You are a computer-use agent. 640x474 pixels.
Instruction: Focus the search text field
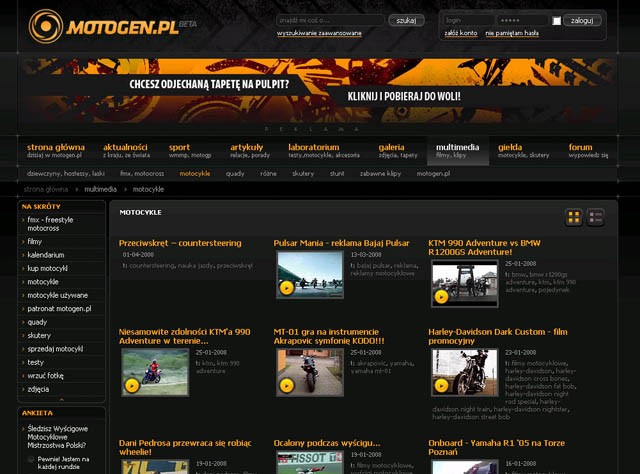330,20
